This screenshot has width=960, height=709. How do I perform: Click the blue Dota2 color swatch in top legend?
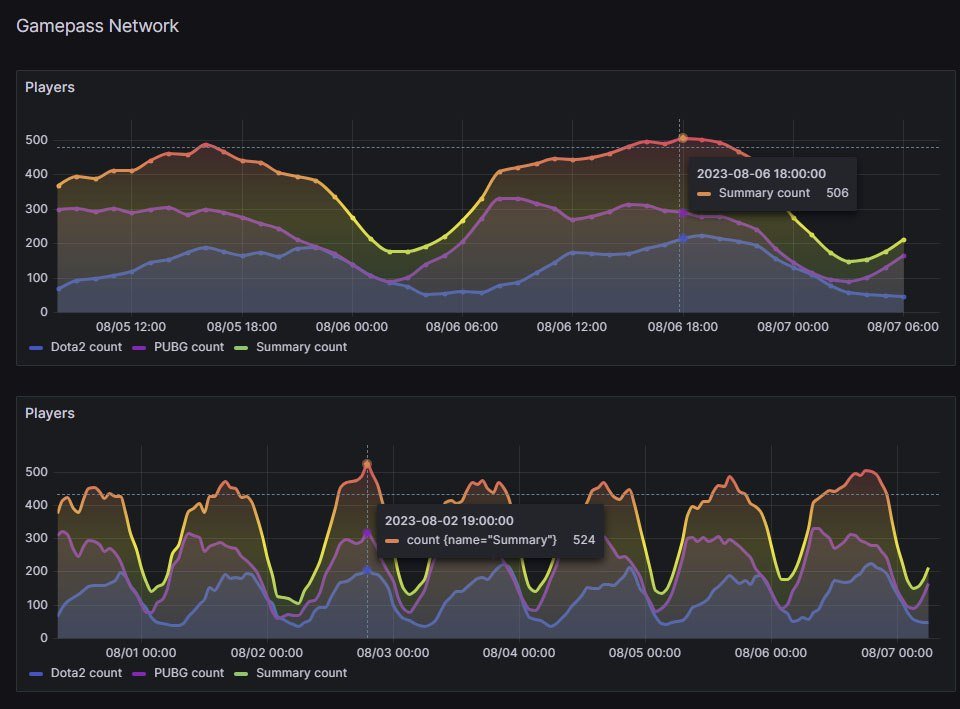coord(36,348)
